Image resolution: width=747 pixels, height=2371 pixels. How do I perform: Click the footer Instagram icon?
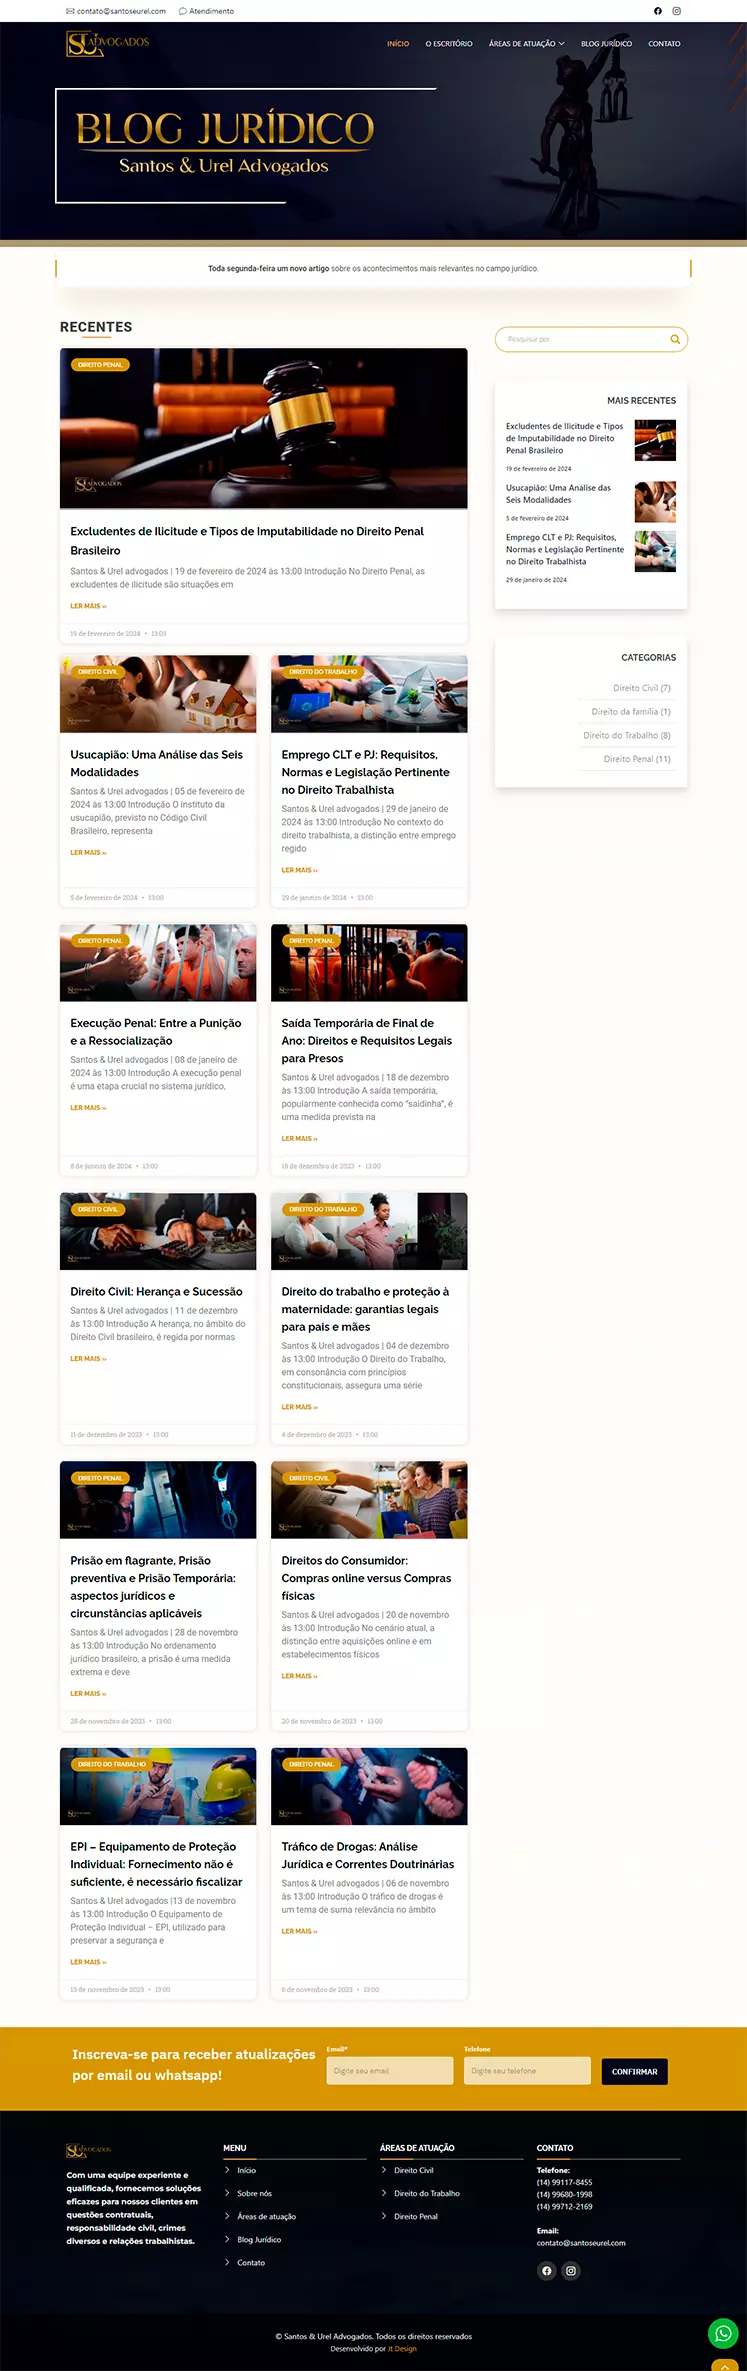click(x=571, y=2270)
